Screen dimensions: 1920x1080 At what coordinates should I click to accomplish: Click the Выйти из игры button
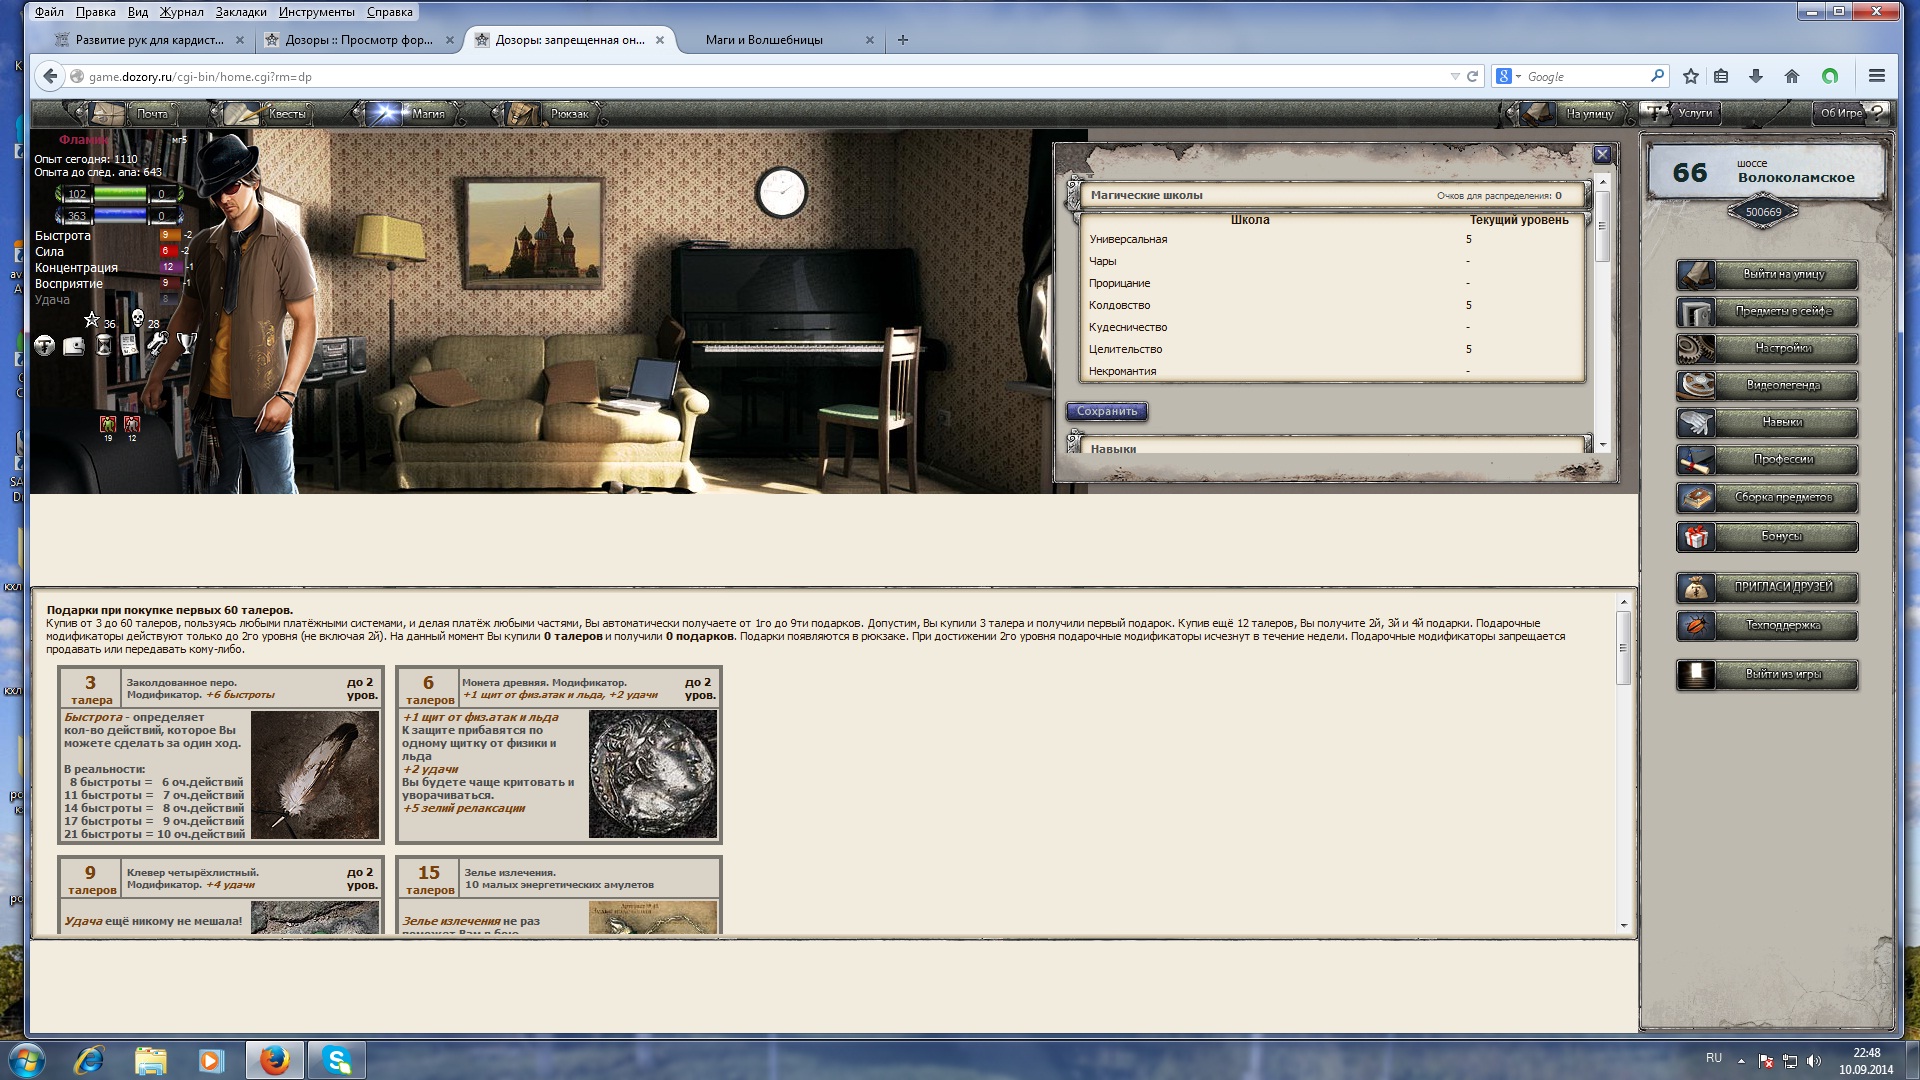point(1783,675)
